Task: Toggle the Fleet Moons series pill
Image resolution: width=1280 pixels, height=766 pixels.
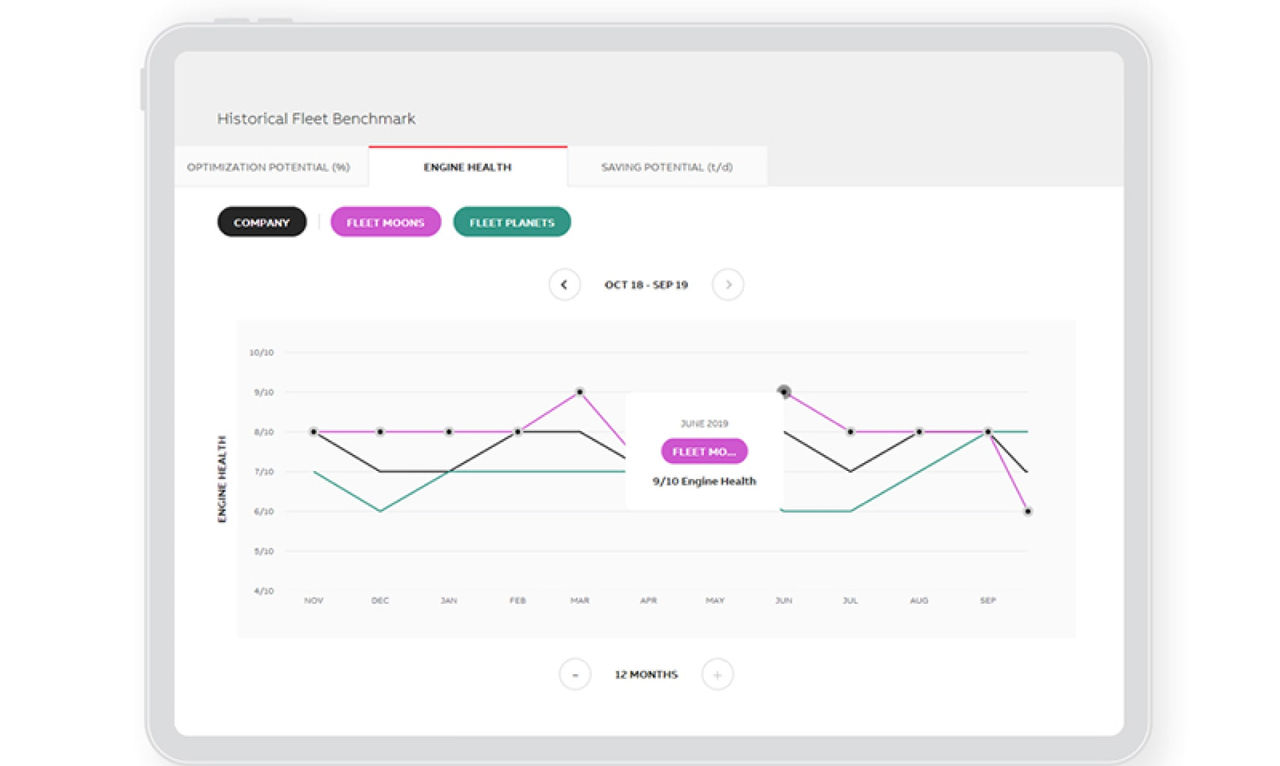Action: tap(385, 222)
